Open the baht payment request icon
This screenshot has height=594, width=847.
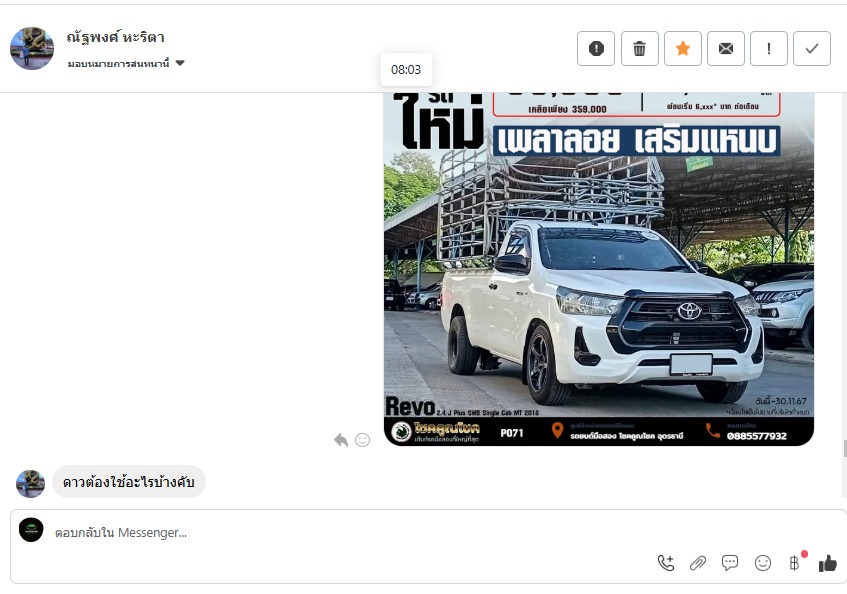coord(795,563)
